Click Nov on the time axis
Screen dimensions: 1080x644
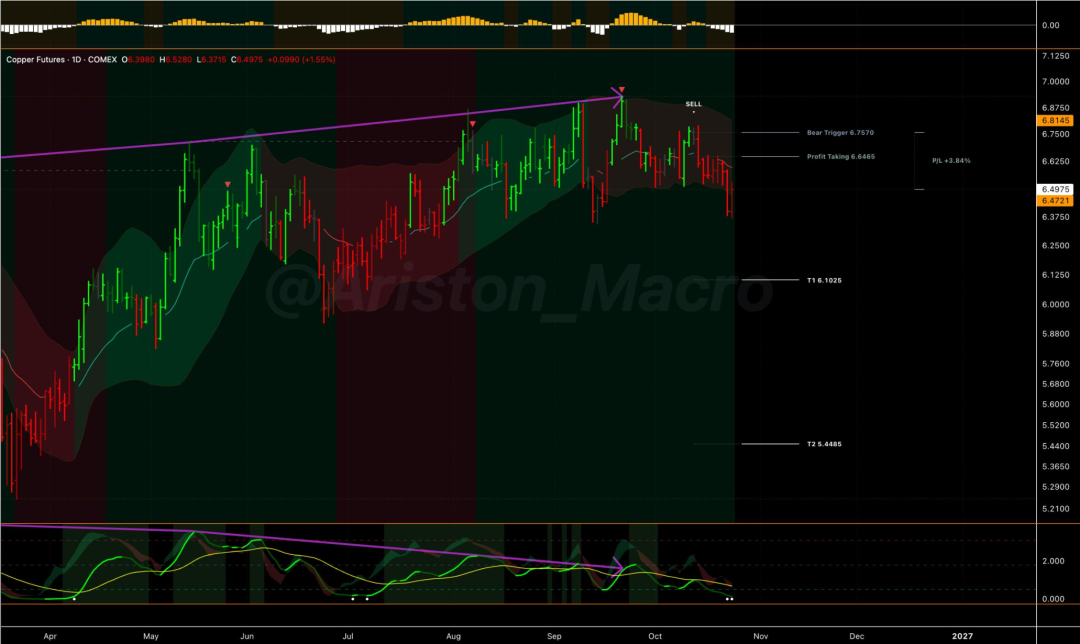pos(760,636)
